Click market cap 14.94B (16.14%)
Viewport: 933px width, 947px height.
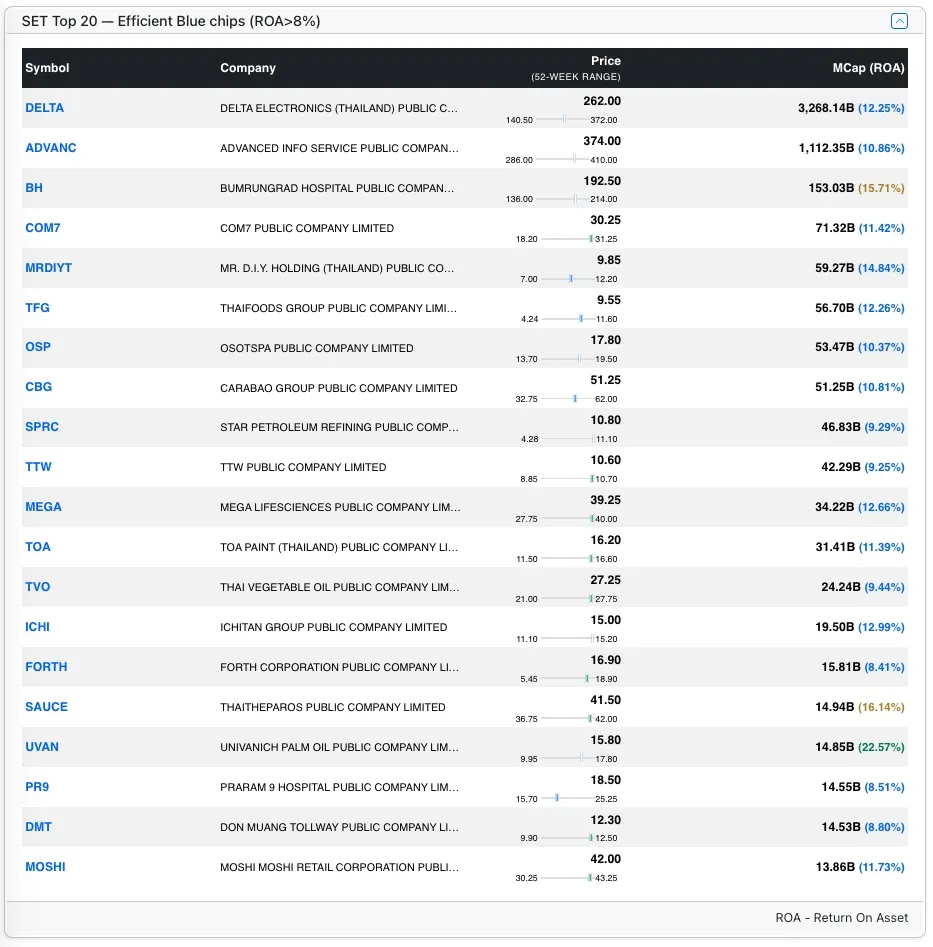point(860,707)
